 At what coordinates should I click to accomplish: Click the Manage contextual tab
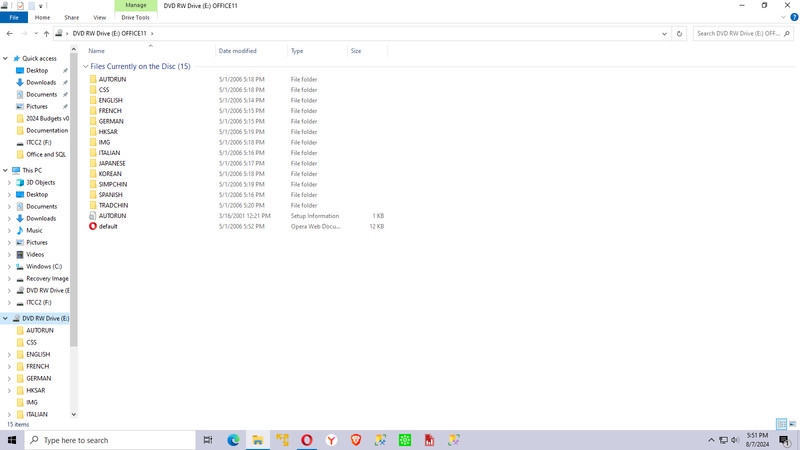[136, 5]
